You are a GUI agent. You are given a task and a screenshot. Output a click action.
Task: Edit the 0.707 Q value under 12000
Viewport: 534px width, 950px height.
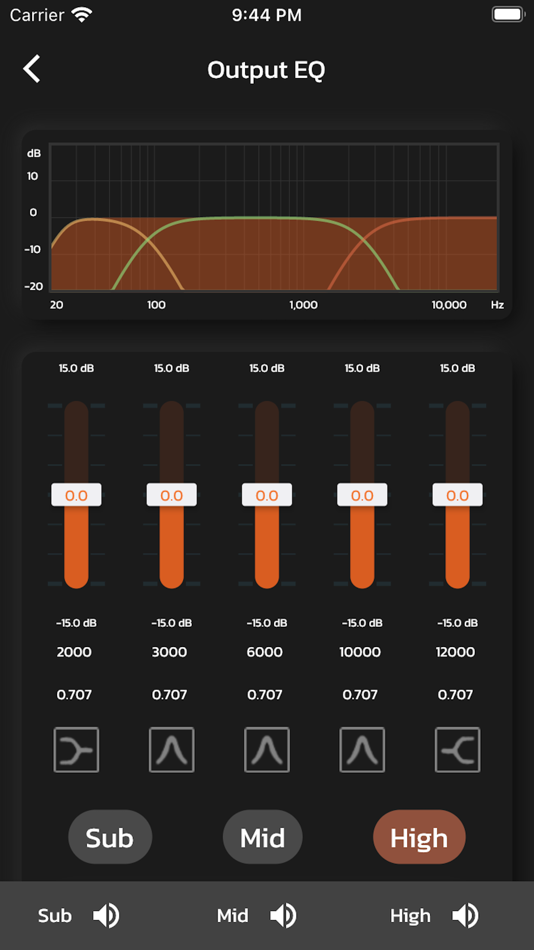click(455, 695)
